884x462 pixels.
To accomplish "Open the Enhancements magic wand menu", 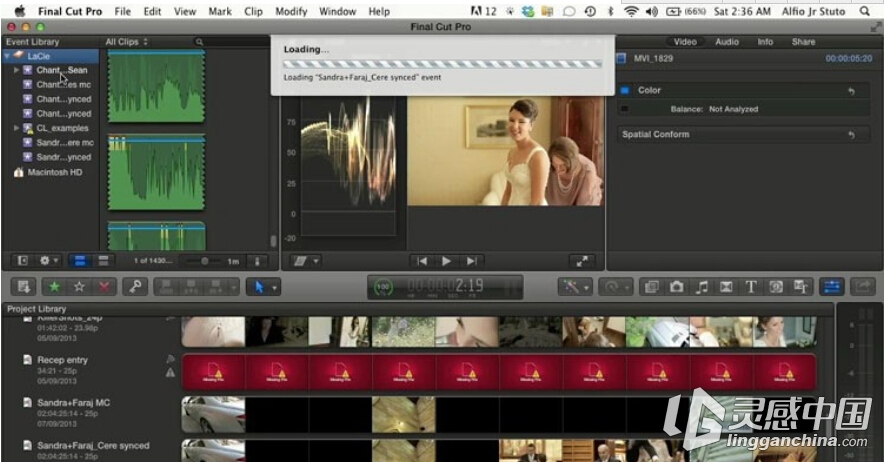I will click(575, 287).
